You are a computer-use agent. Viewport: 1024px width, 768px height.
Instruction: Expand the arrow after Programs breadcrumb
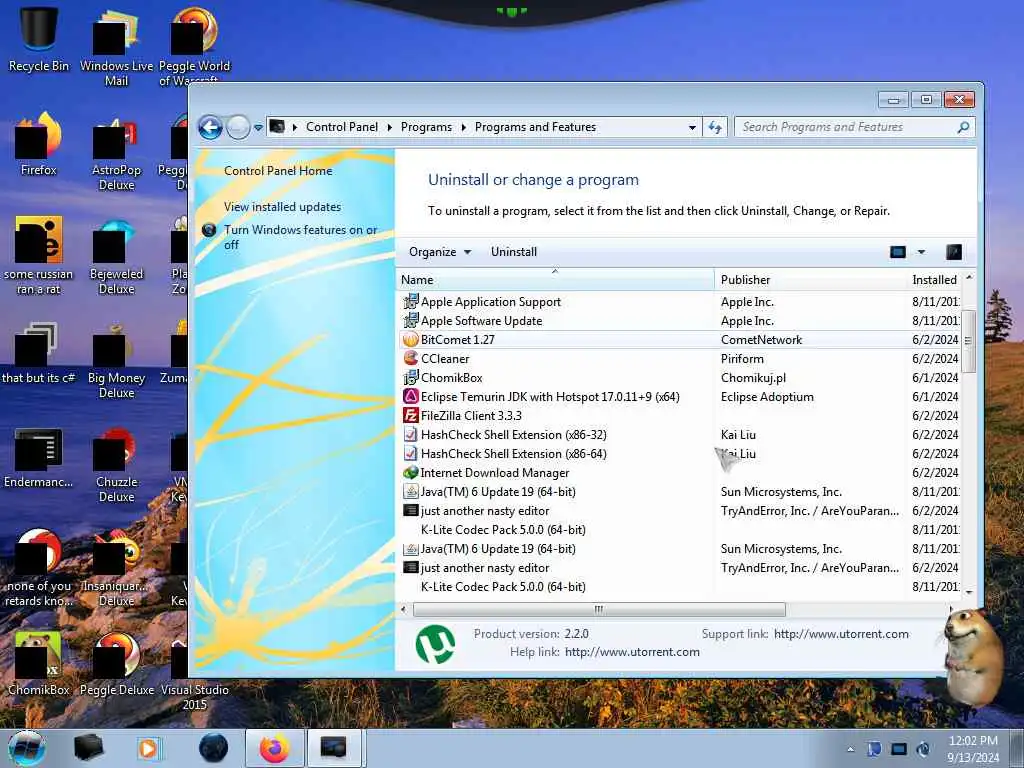(x=464, y=127)
